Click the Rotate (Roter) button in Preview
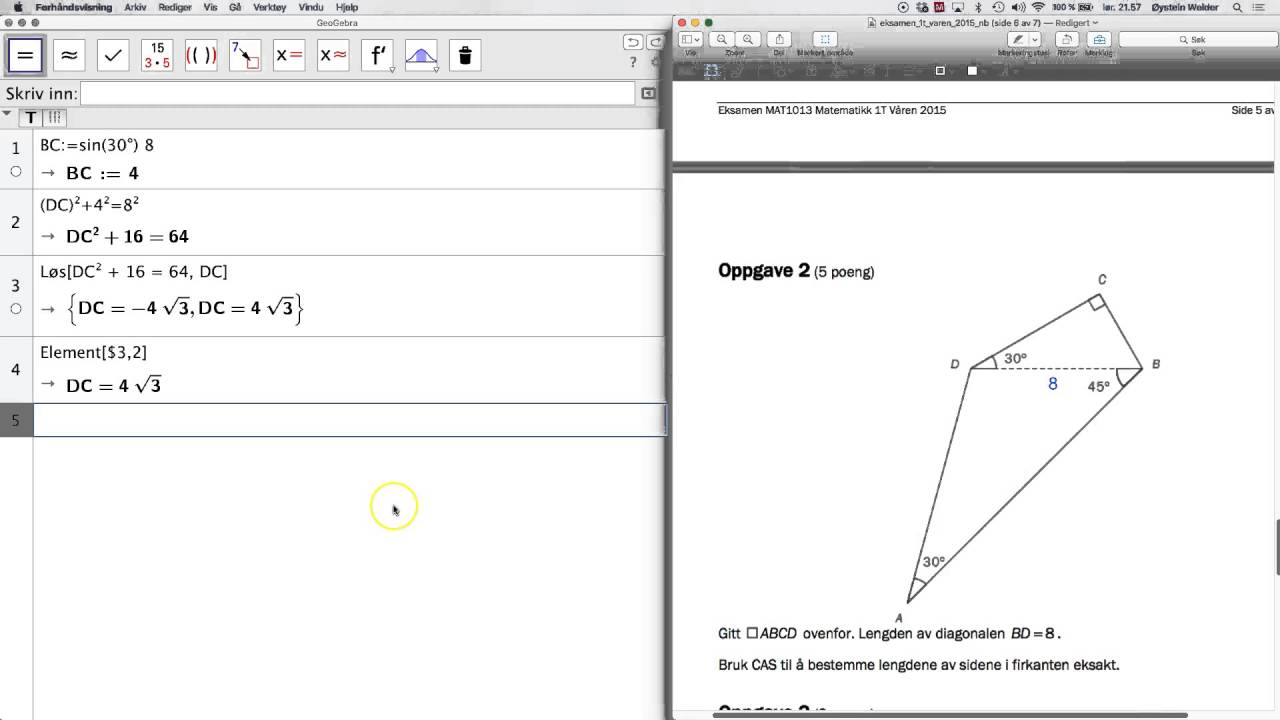Viewport: 1280px width, 720px height. pyautogui.click(x=1068, y=39)
